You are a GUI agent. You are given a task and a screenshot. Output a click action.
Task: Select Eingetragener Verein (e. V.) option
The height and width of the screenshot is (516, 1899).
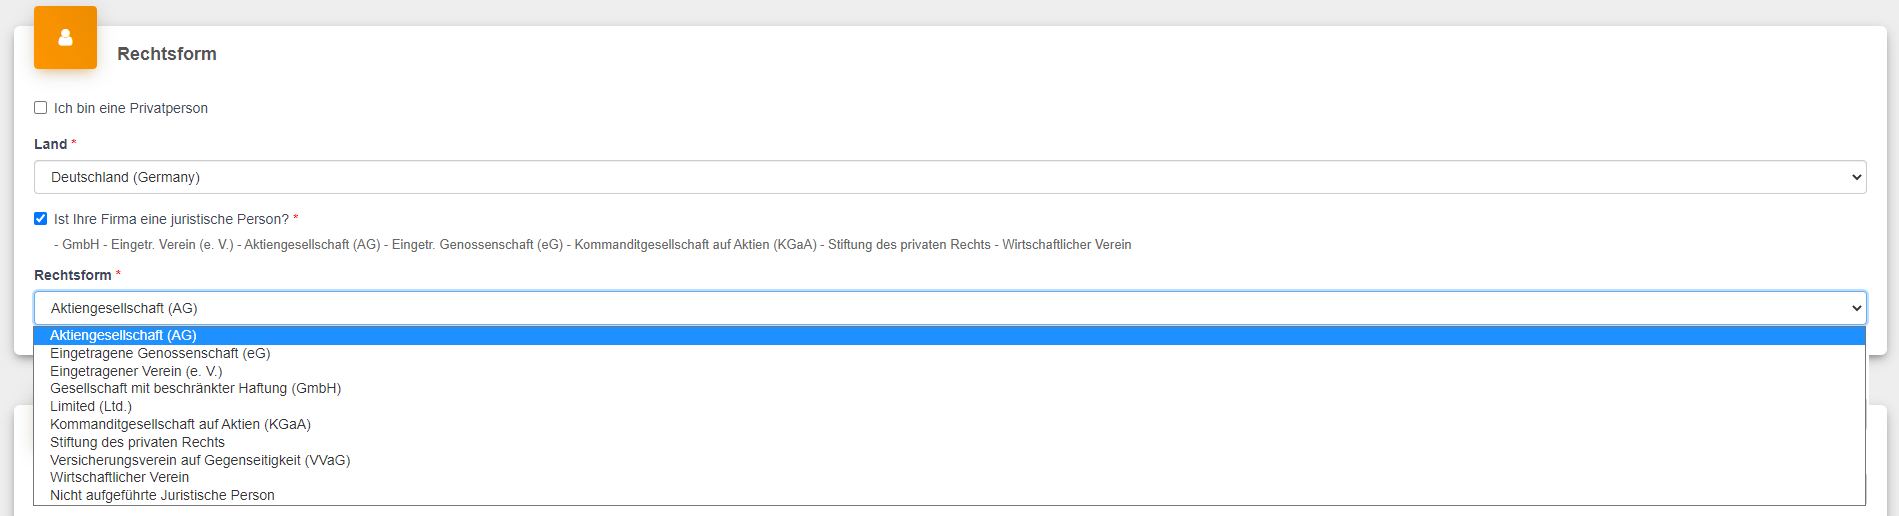point(950,371)
